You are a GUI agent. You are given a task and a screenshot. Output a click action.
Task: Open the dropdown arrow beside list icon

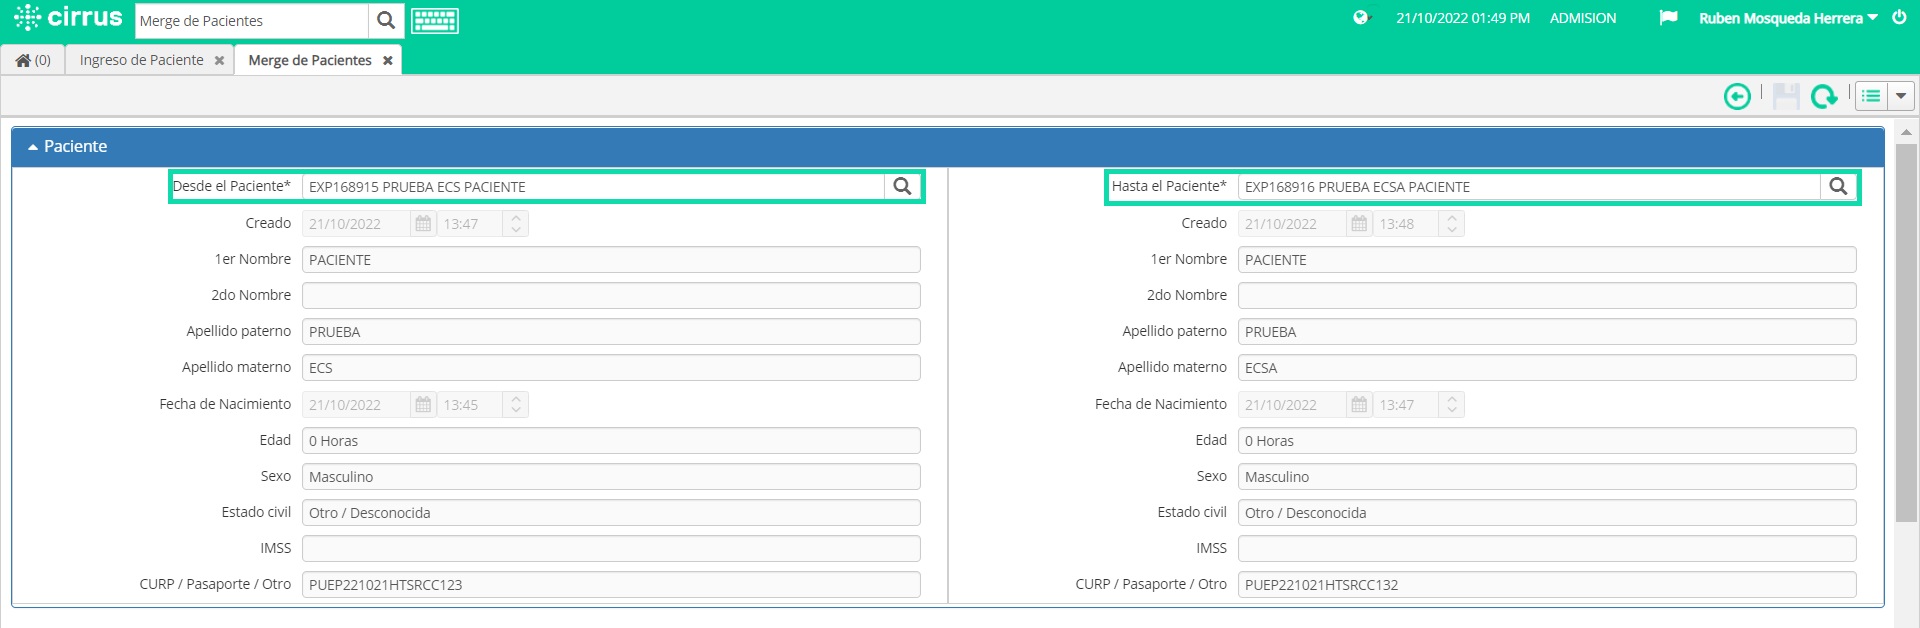tap(1900, 96)
